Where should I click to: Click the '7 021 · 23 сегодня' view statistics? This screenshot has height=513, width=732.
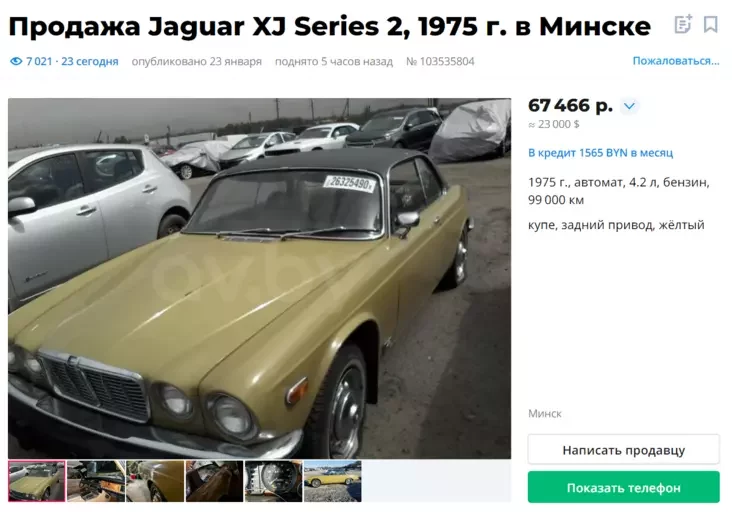pos(72,61)
